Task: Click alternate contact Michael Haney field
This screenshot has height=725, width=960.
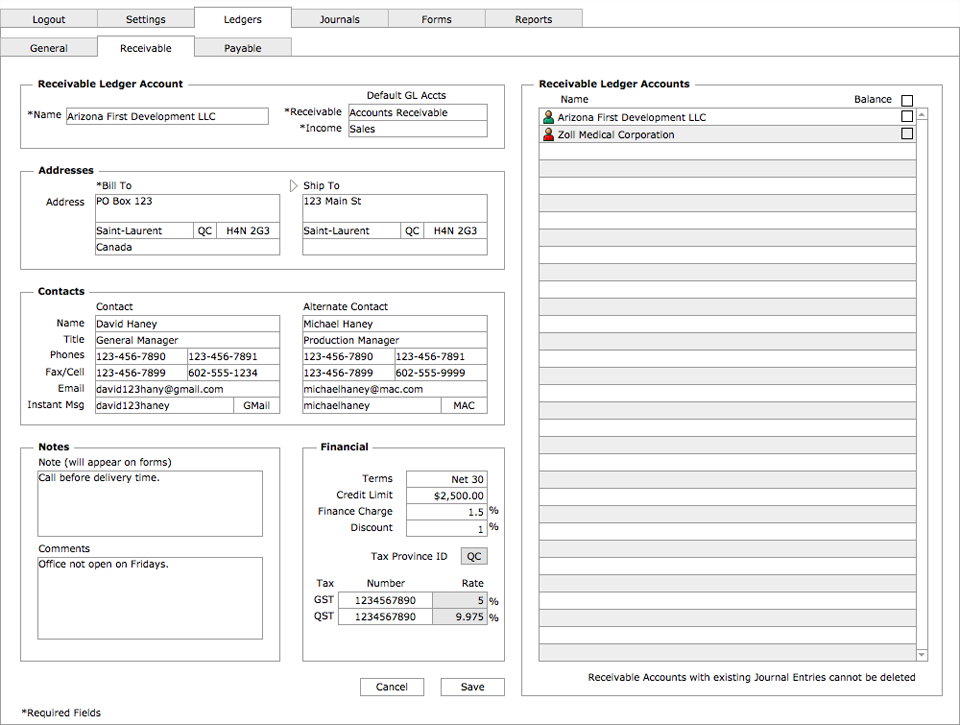Action: coord(395,324)
